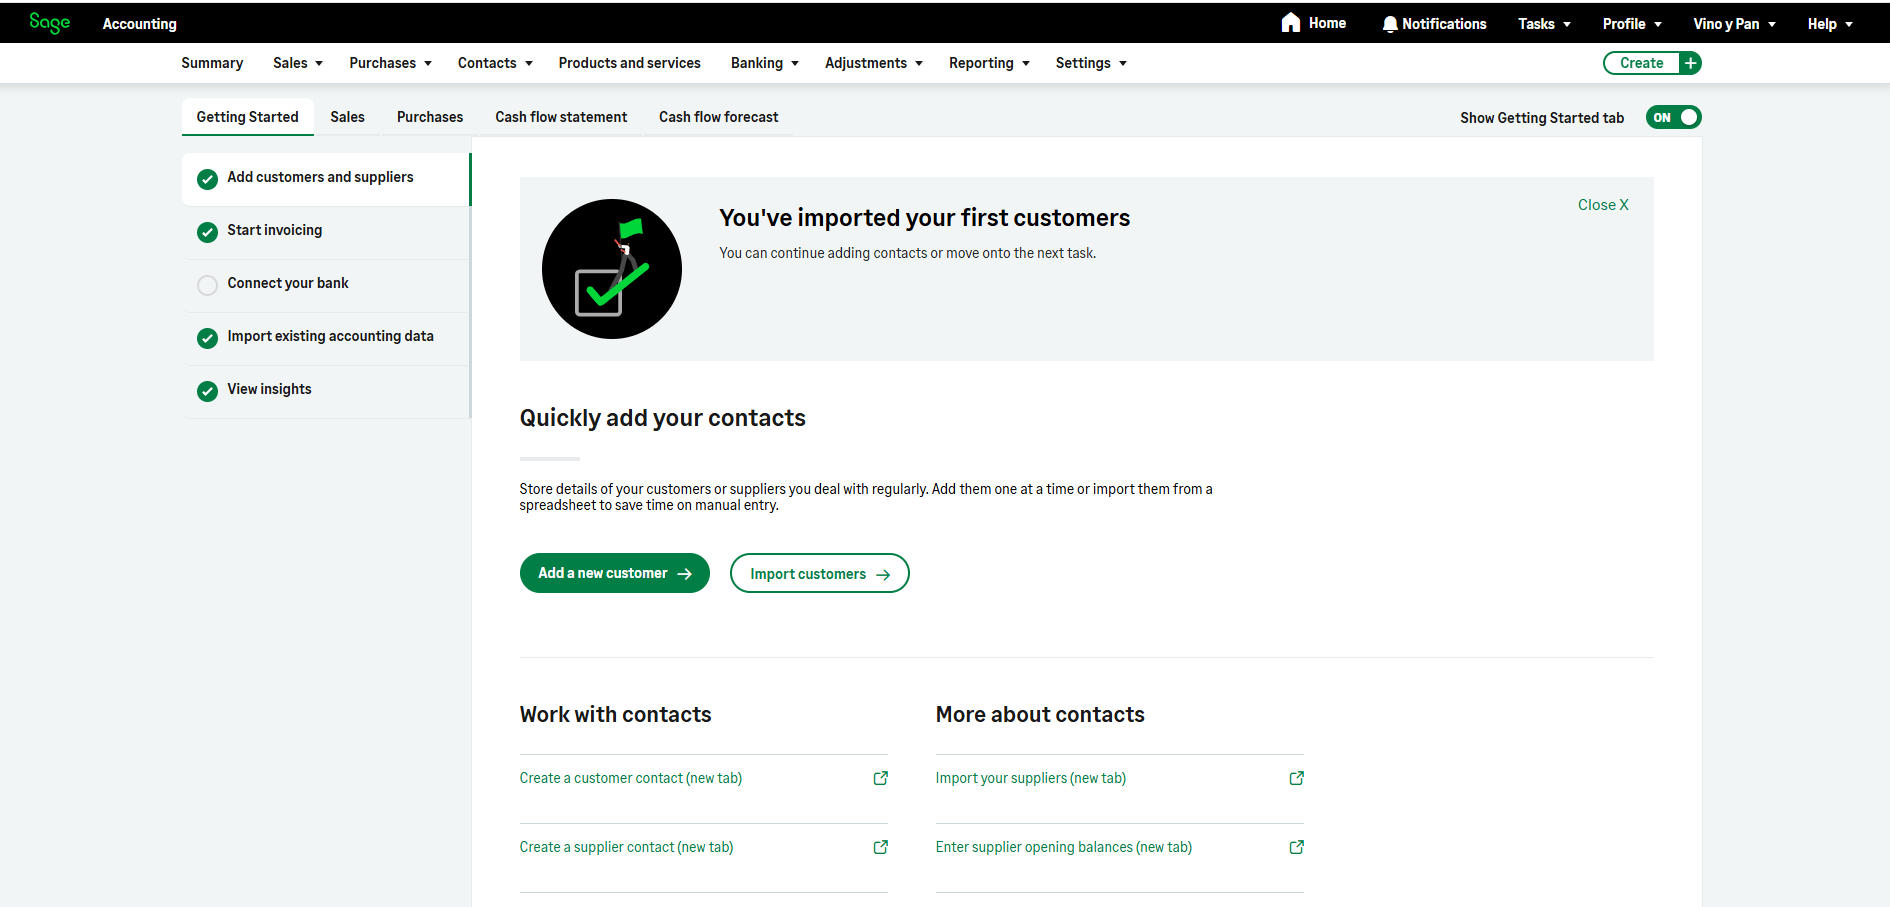Click the Import existing accounting data checkmark

tap(207, 338)
